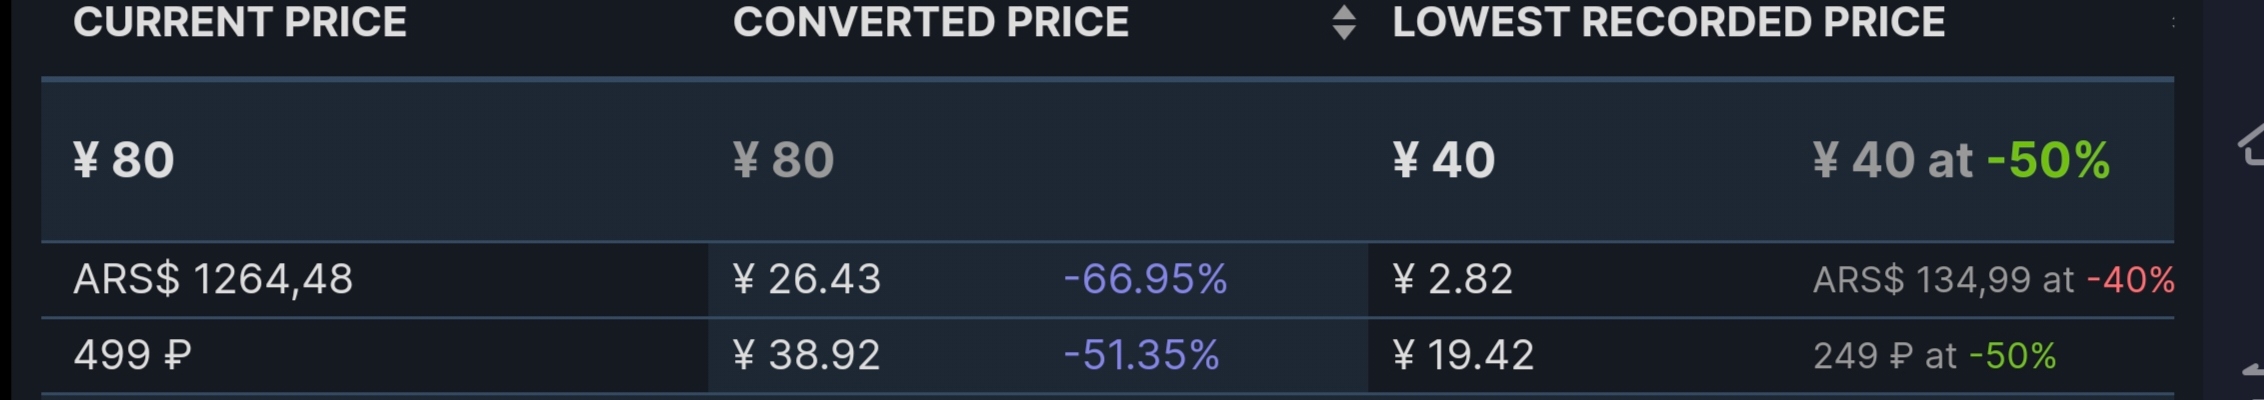Sort by Lowest Recorded Price column header
This screenshot has height=400, width=2264.
point(1668,22)
